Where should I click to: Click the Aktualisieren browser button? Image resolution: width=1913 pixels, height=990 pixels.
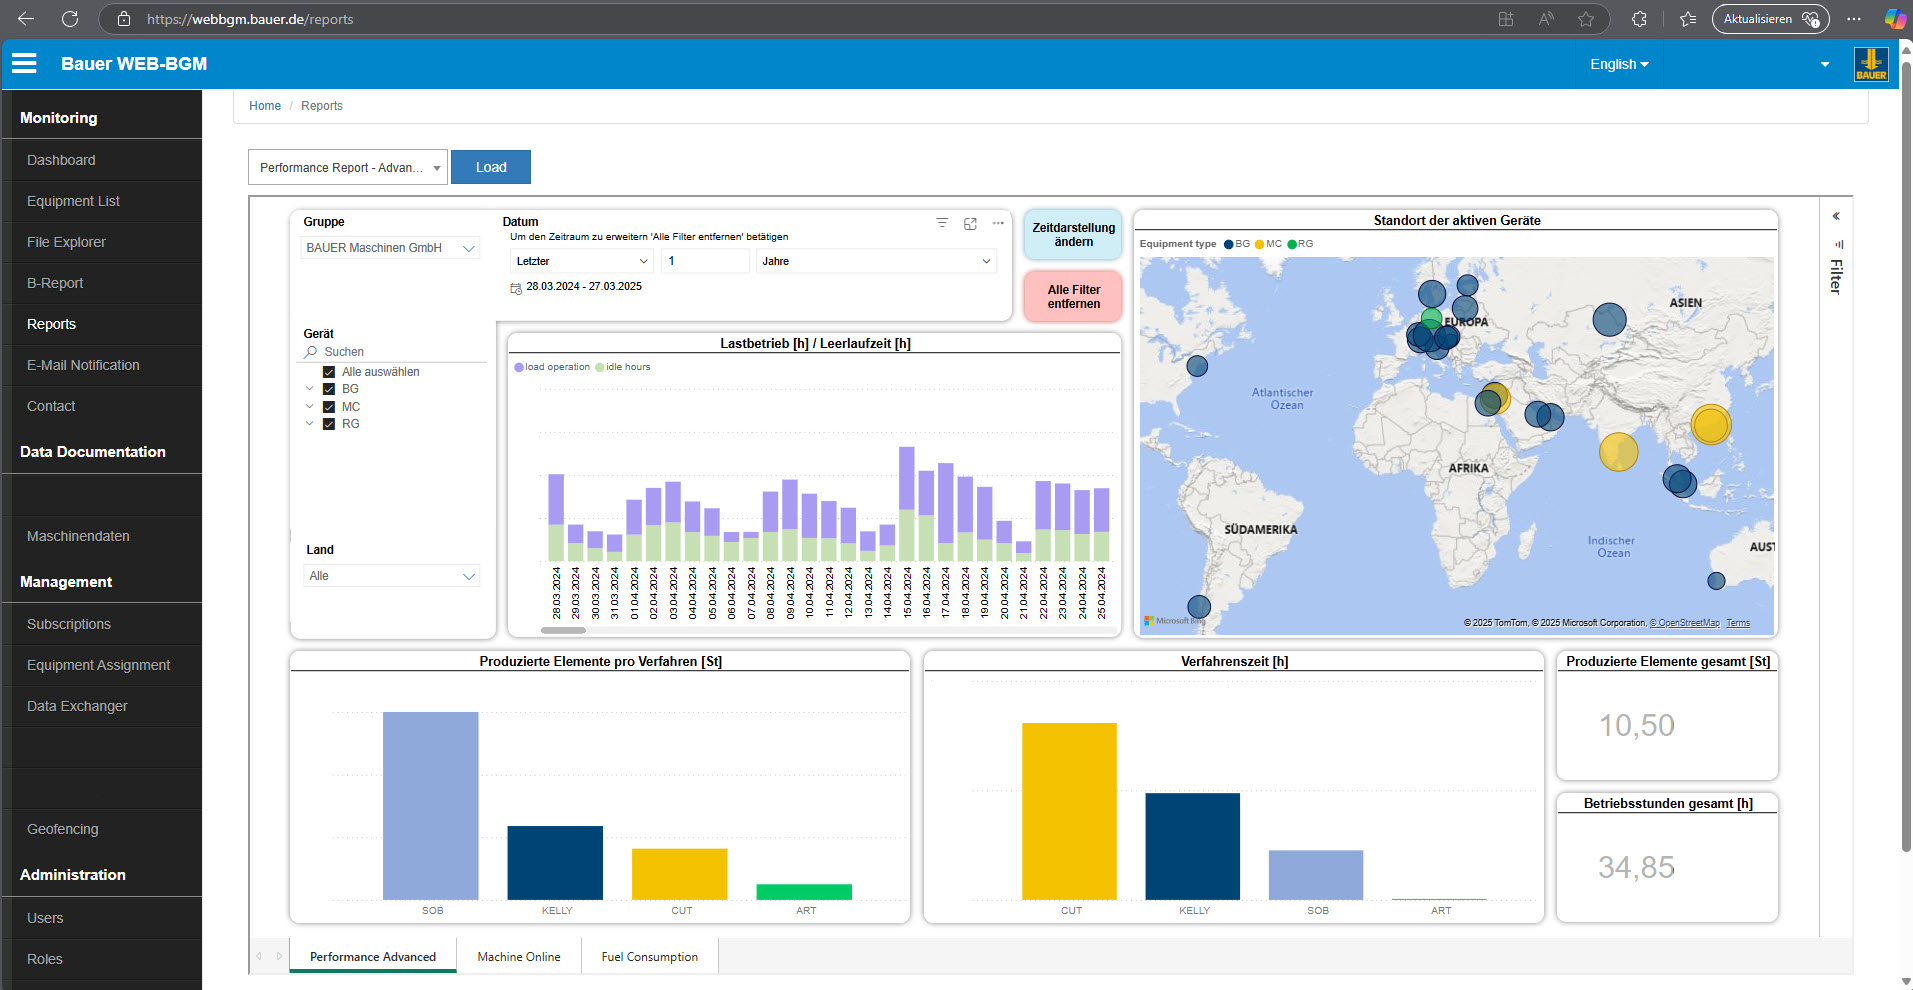pyautogui.click(x=1770, y=19)
